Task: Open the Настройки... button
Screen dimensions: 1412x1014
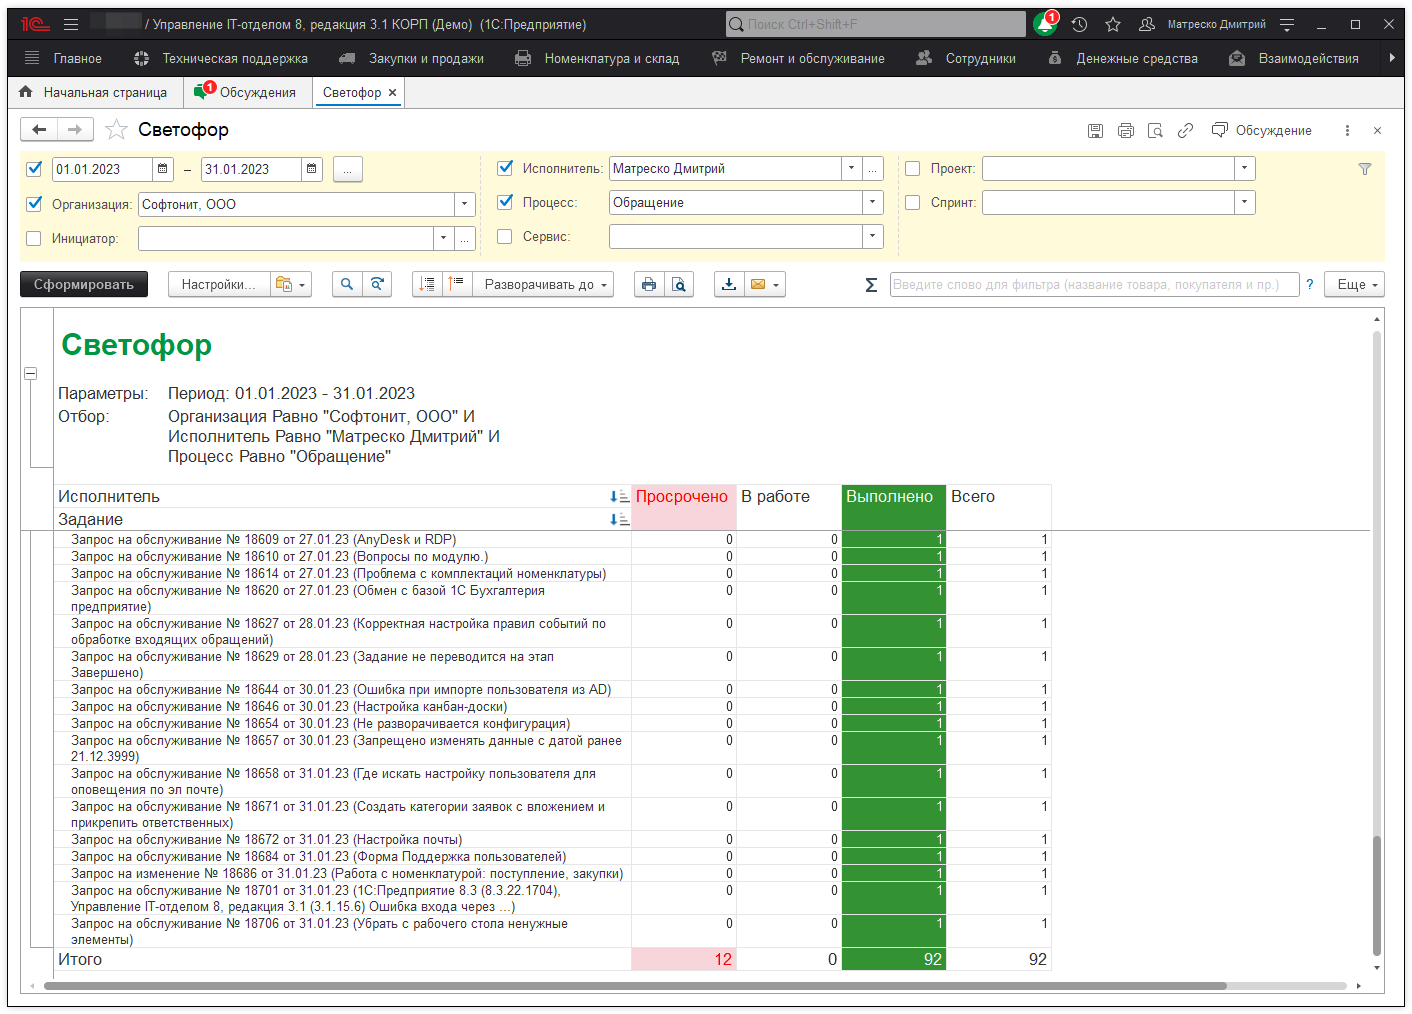Action: pos(218,285)
